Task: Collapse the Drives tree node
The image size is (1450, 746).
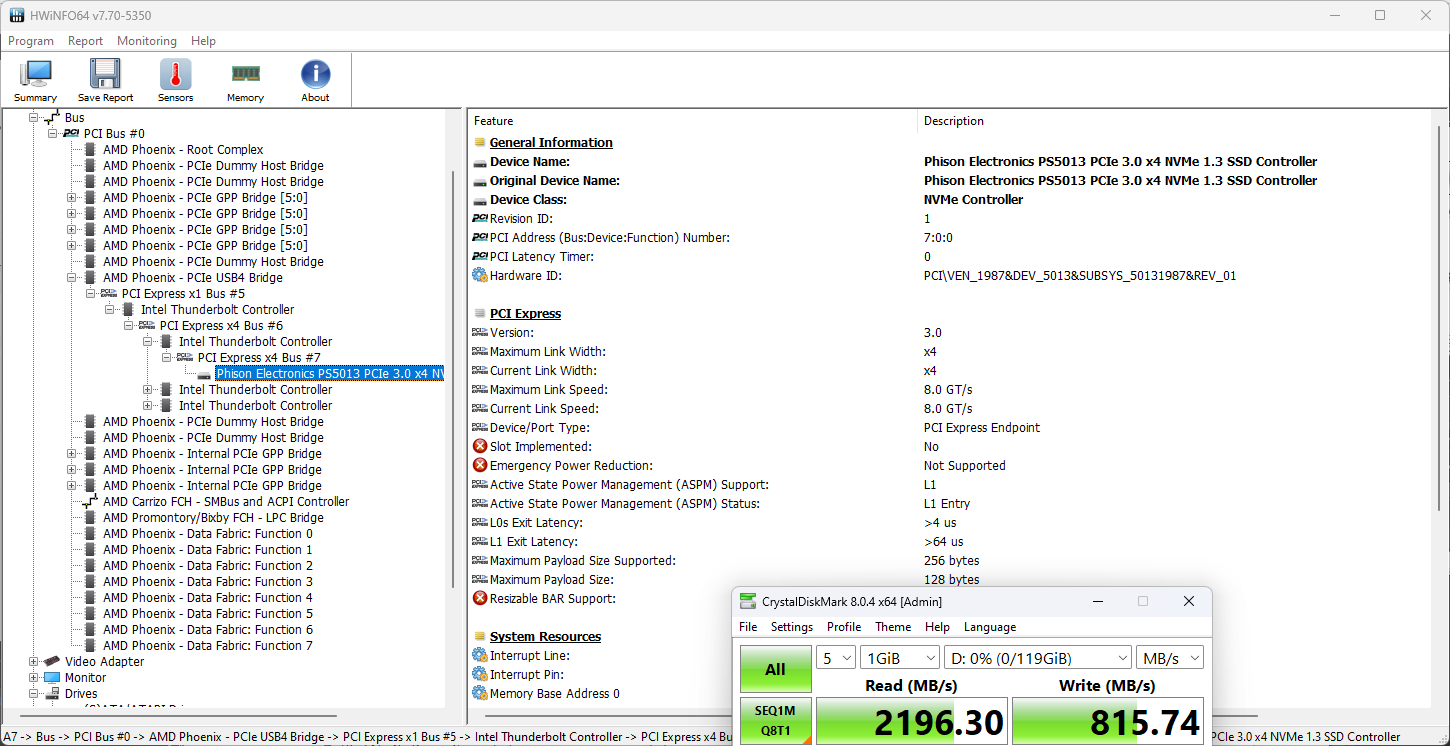Action: click(x=33, y=694)
